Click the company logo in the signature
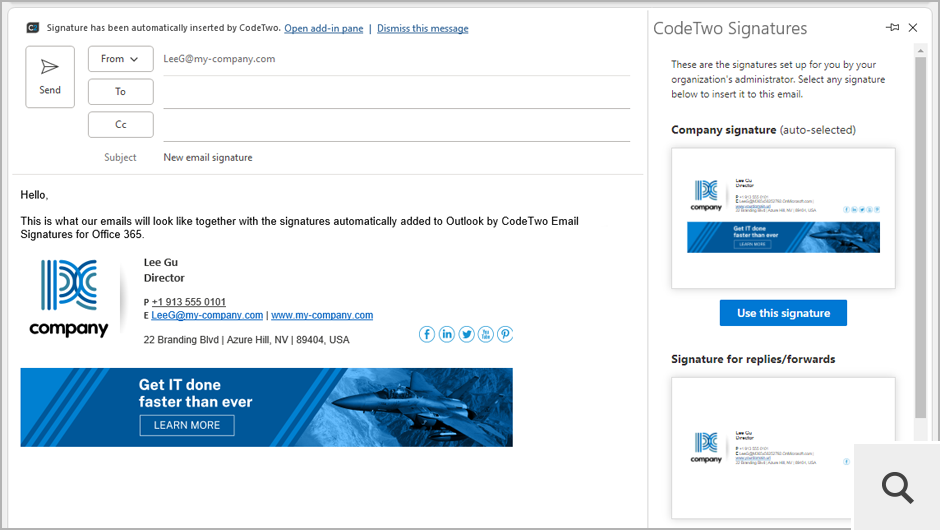940x530 pixels. [69, 298]
